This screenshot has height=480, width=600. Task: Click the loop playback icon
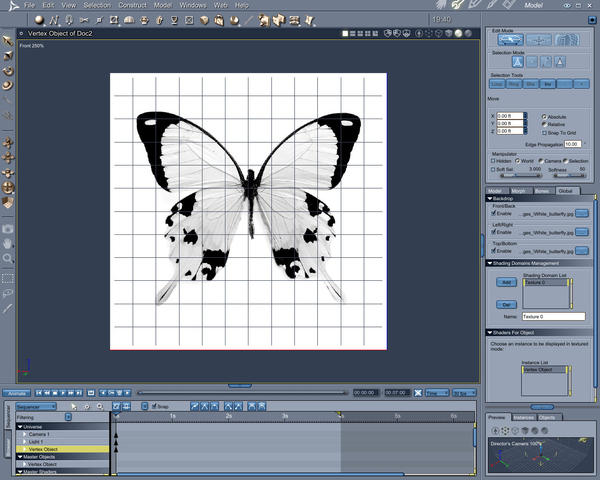pyautogui.click(x=91, y=393)
